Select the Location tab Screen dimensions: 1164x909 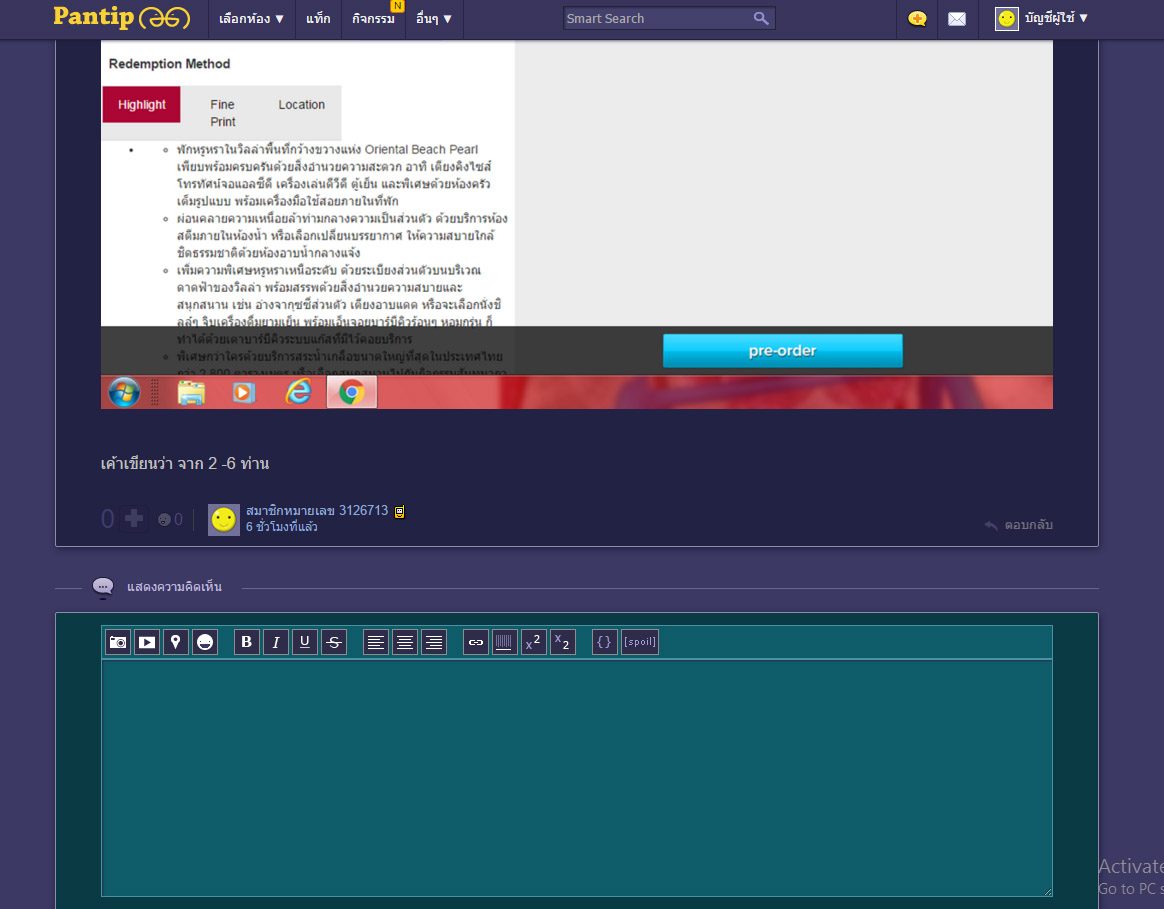301,105
